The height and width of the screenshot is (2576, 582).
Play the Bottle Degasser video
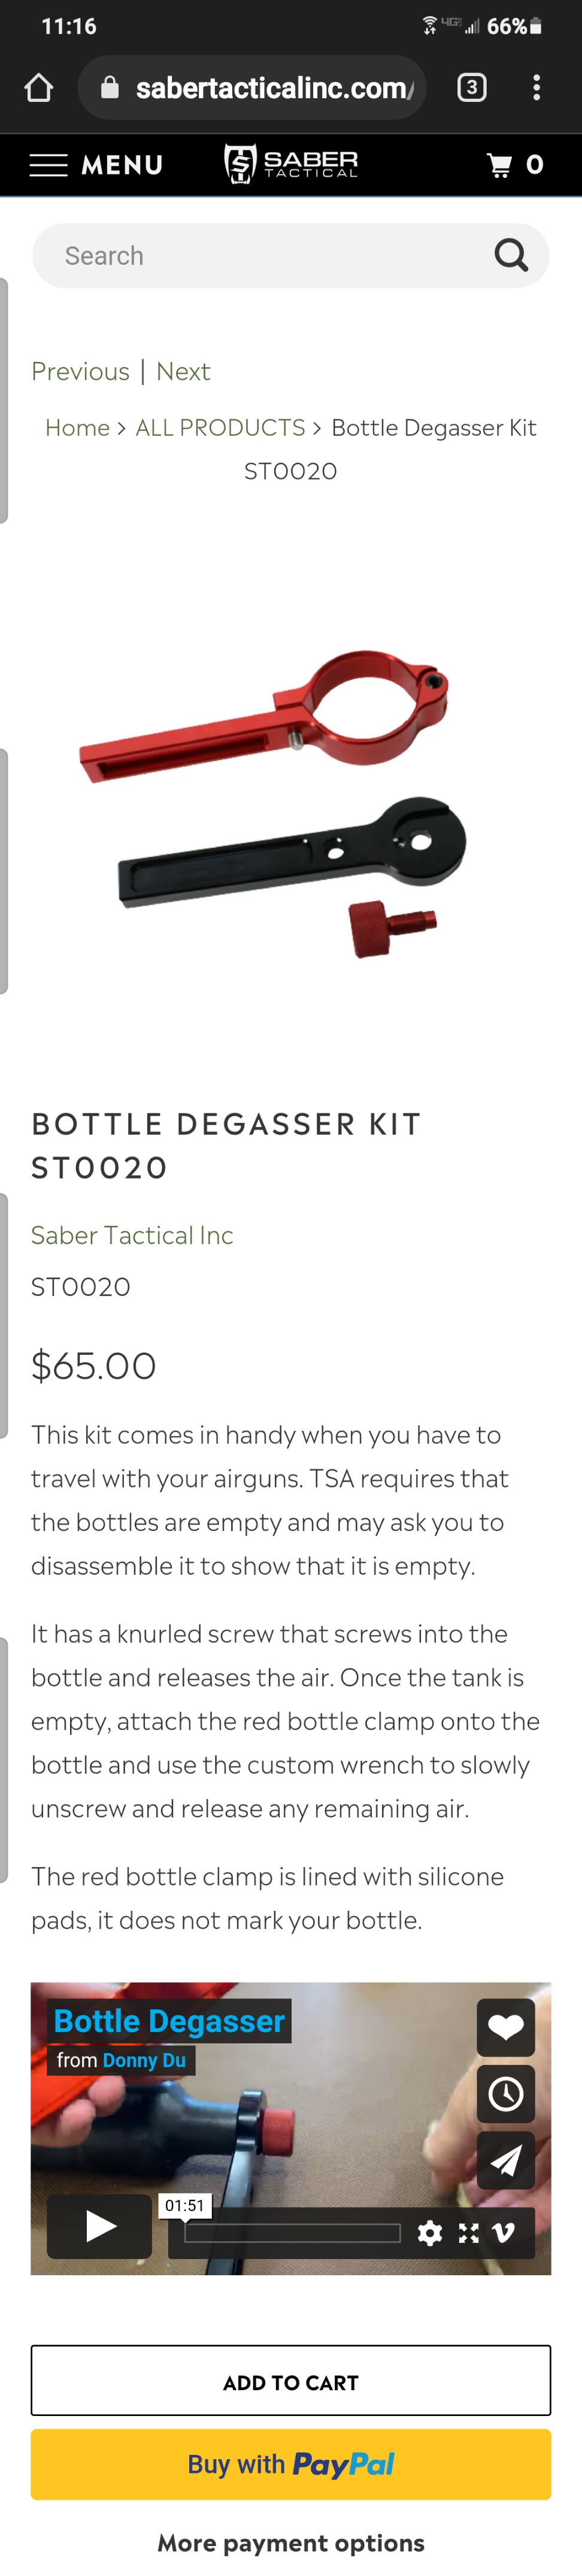[100, 2227]
